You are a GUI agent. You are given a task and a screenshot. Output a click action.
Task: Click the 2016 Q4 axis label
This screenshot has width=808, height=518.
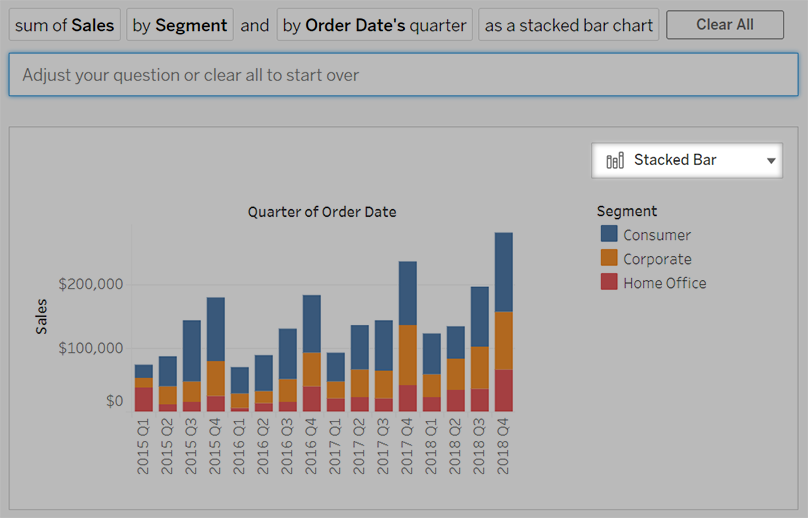pyautogui.click(x=311, y=447)
